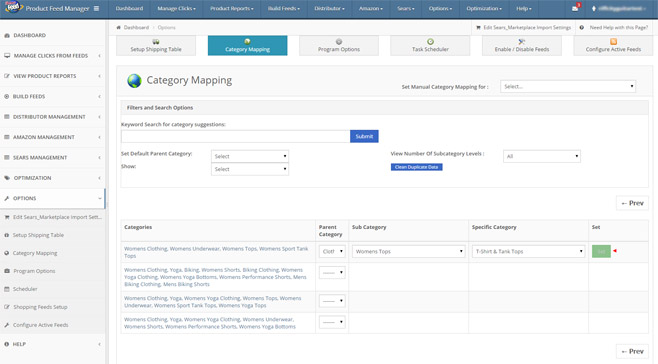Expand the Build Feeds sidebar section
658x364 pixels.
click(52, 96)
